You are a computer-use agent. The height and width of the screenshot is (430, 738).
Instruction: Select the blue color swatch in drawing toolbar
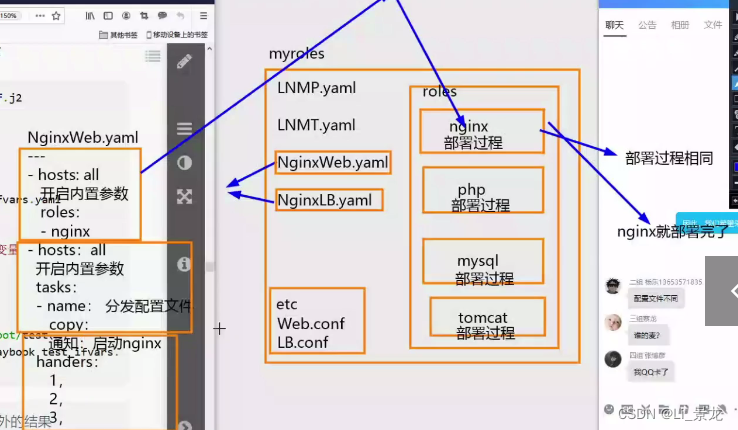click(x=735, y=167)
